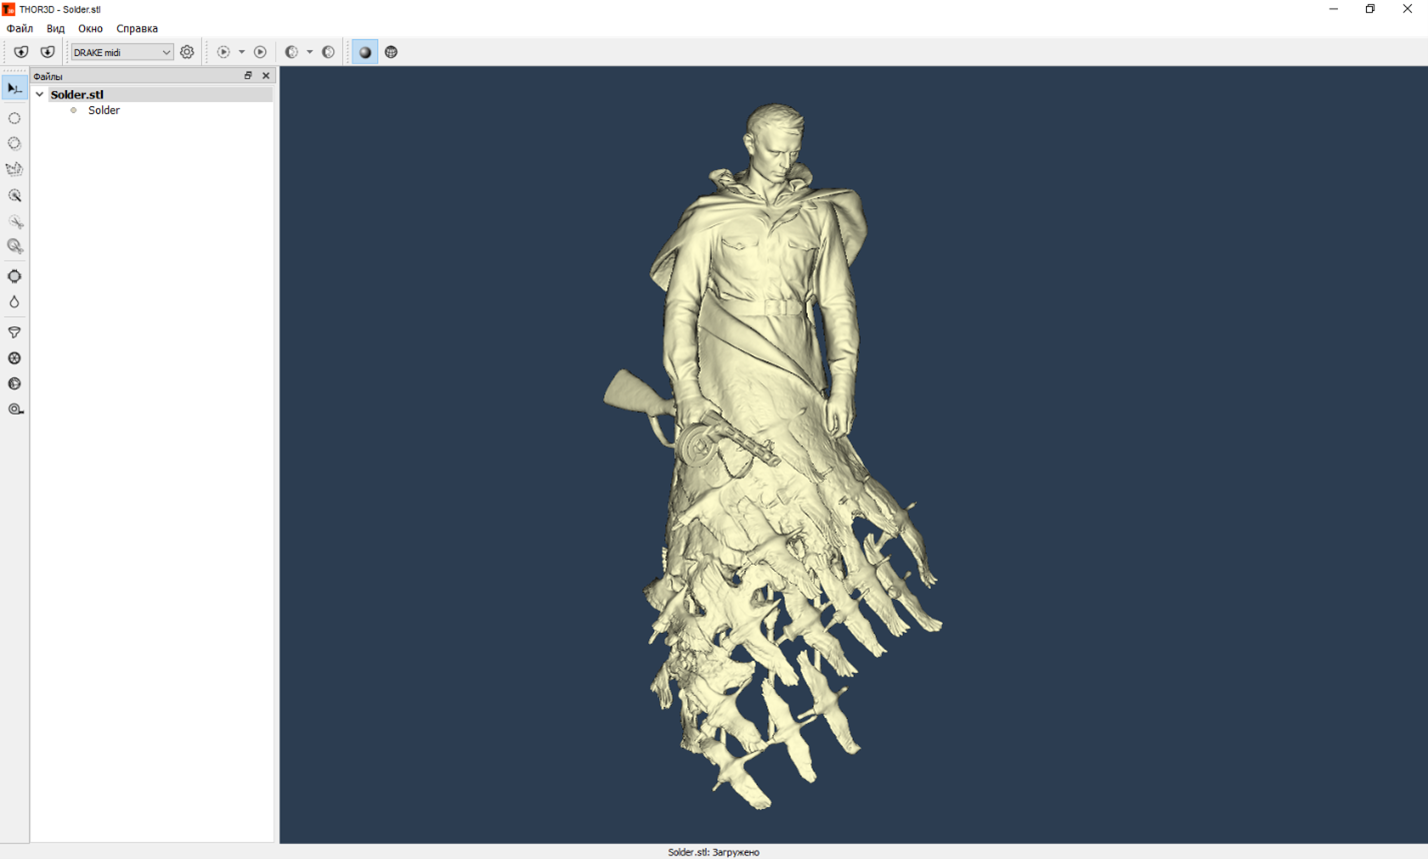Image resolution: width=1428 pixels, height=859 pixels.
Task: Click the funnel filter tool
Action: coord(14,332)
